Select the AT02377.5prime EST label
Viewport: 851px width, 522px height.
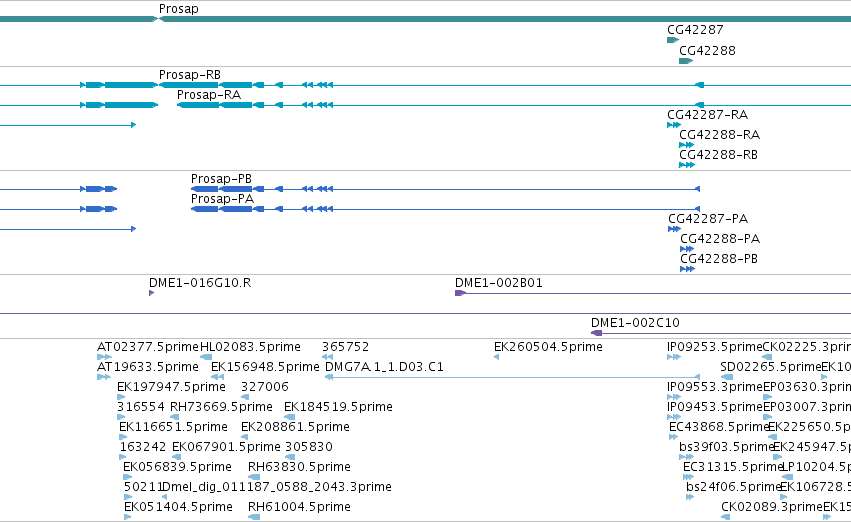coord(148,347)
